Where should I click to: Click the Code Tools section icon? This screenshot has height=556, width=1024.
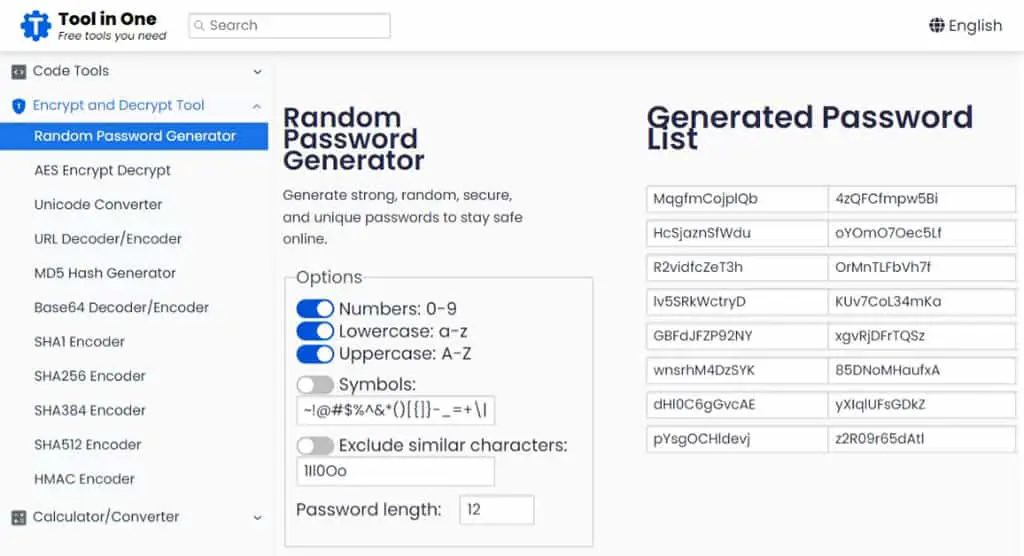click(19, 71)
